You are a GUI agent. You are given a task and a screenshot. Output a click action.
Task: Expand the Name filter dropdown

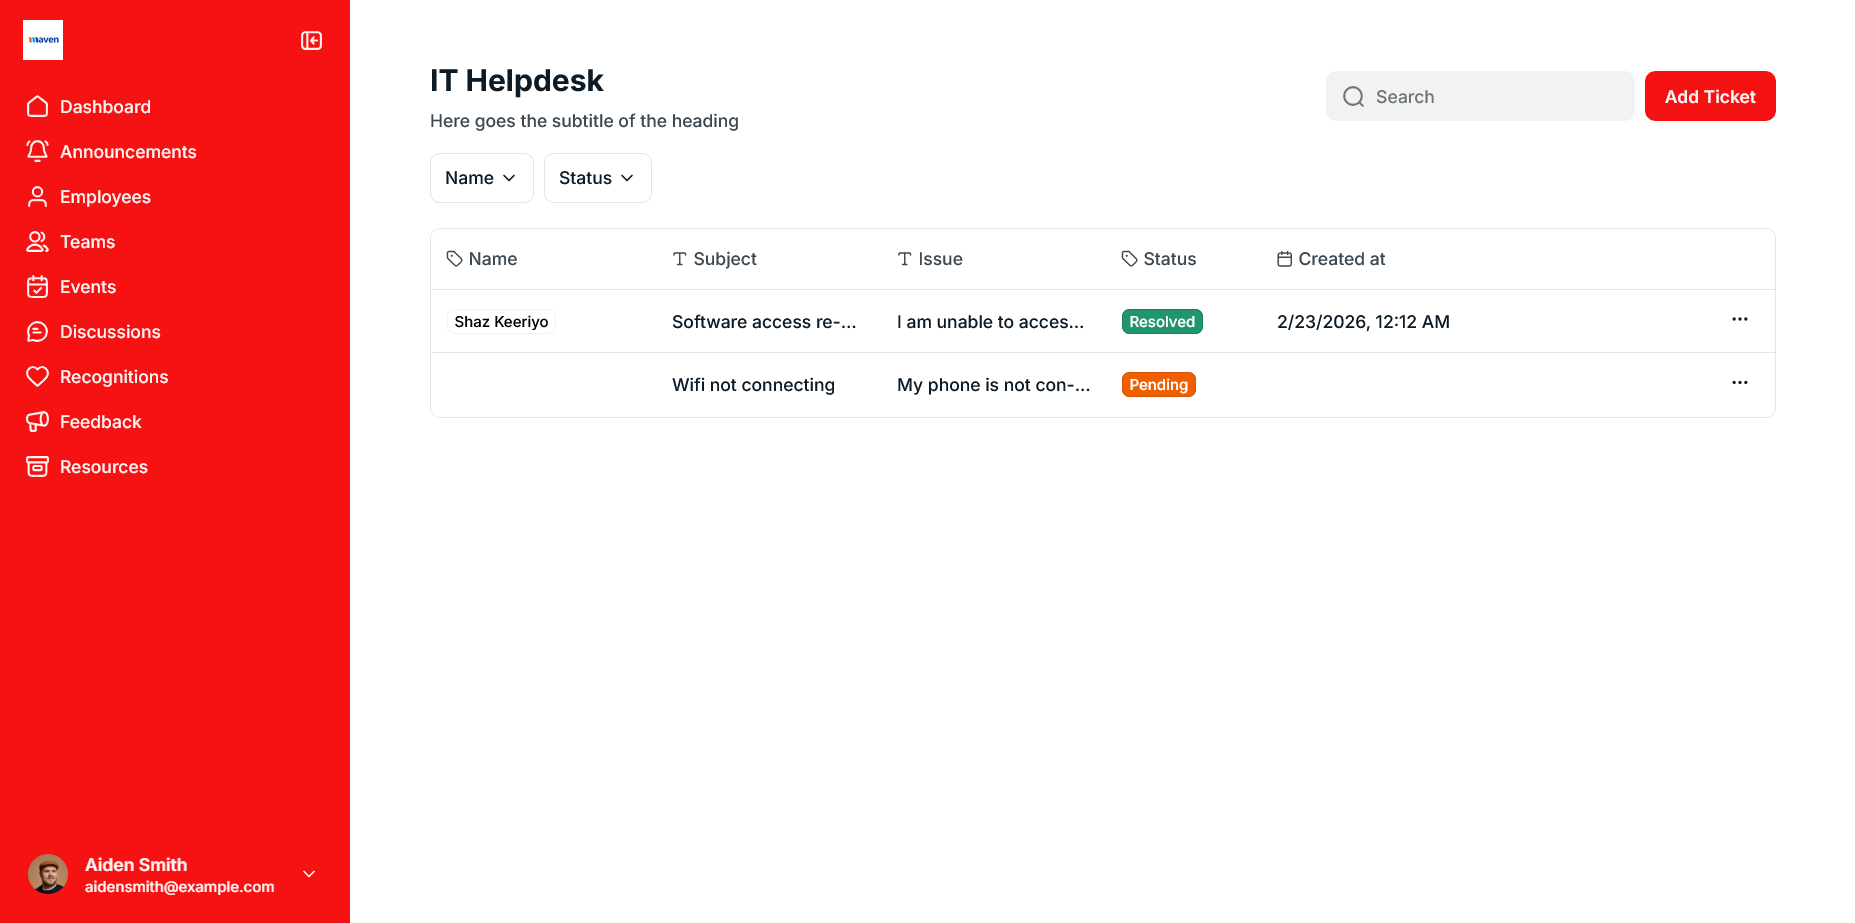(481, 178)
